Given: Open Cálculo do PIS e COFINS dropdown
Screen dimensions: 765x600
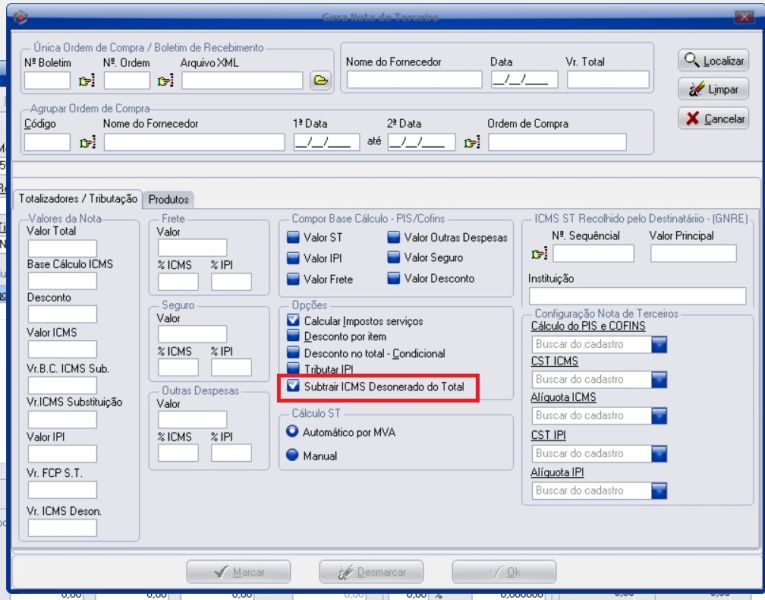Looking at the screenshot, I should [x=659, y=344].
